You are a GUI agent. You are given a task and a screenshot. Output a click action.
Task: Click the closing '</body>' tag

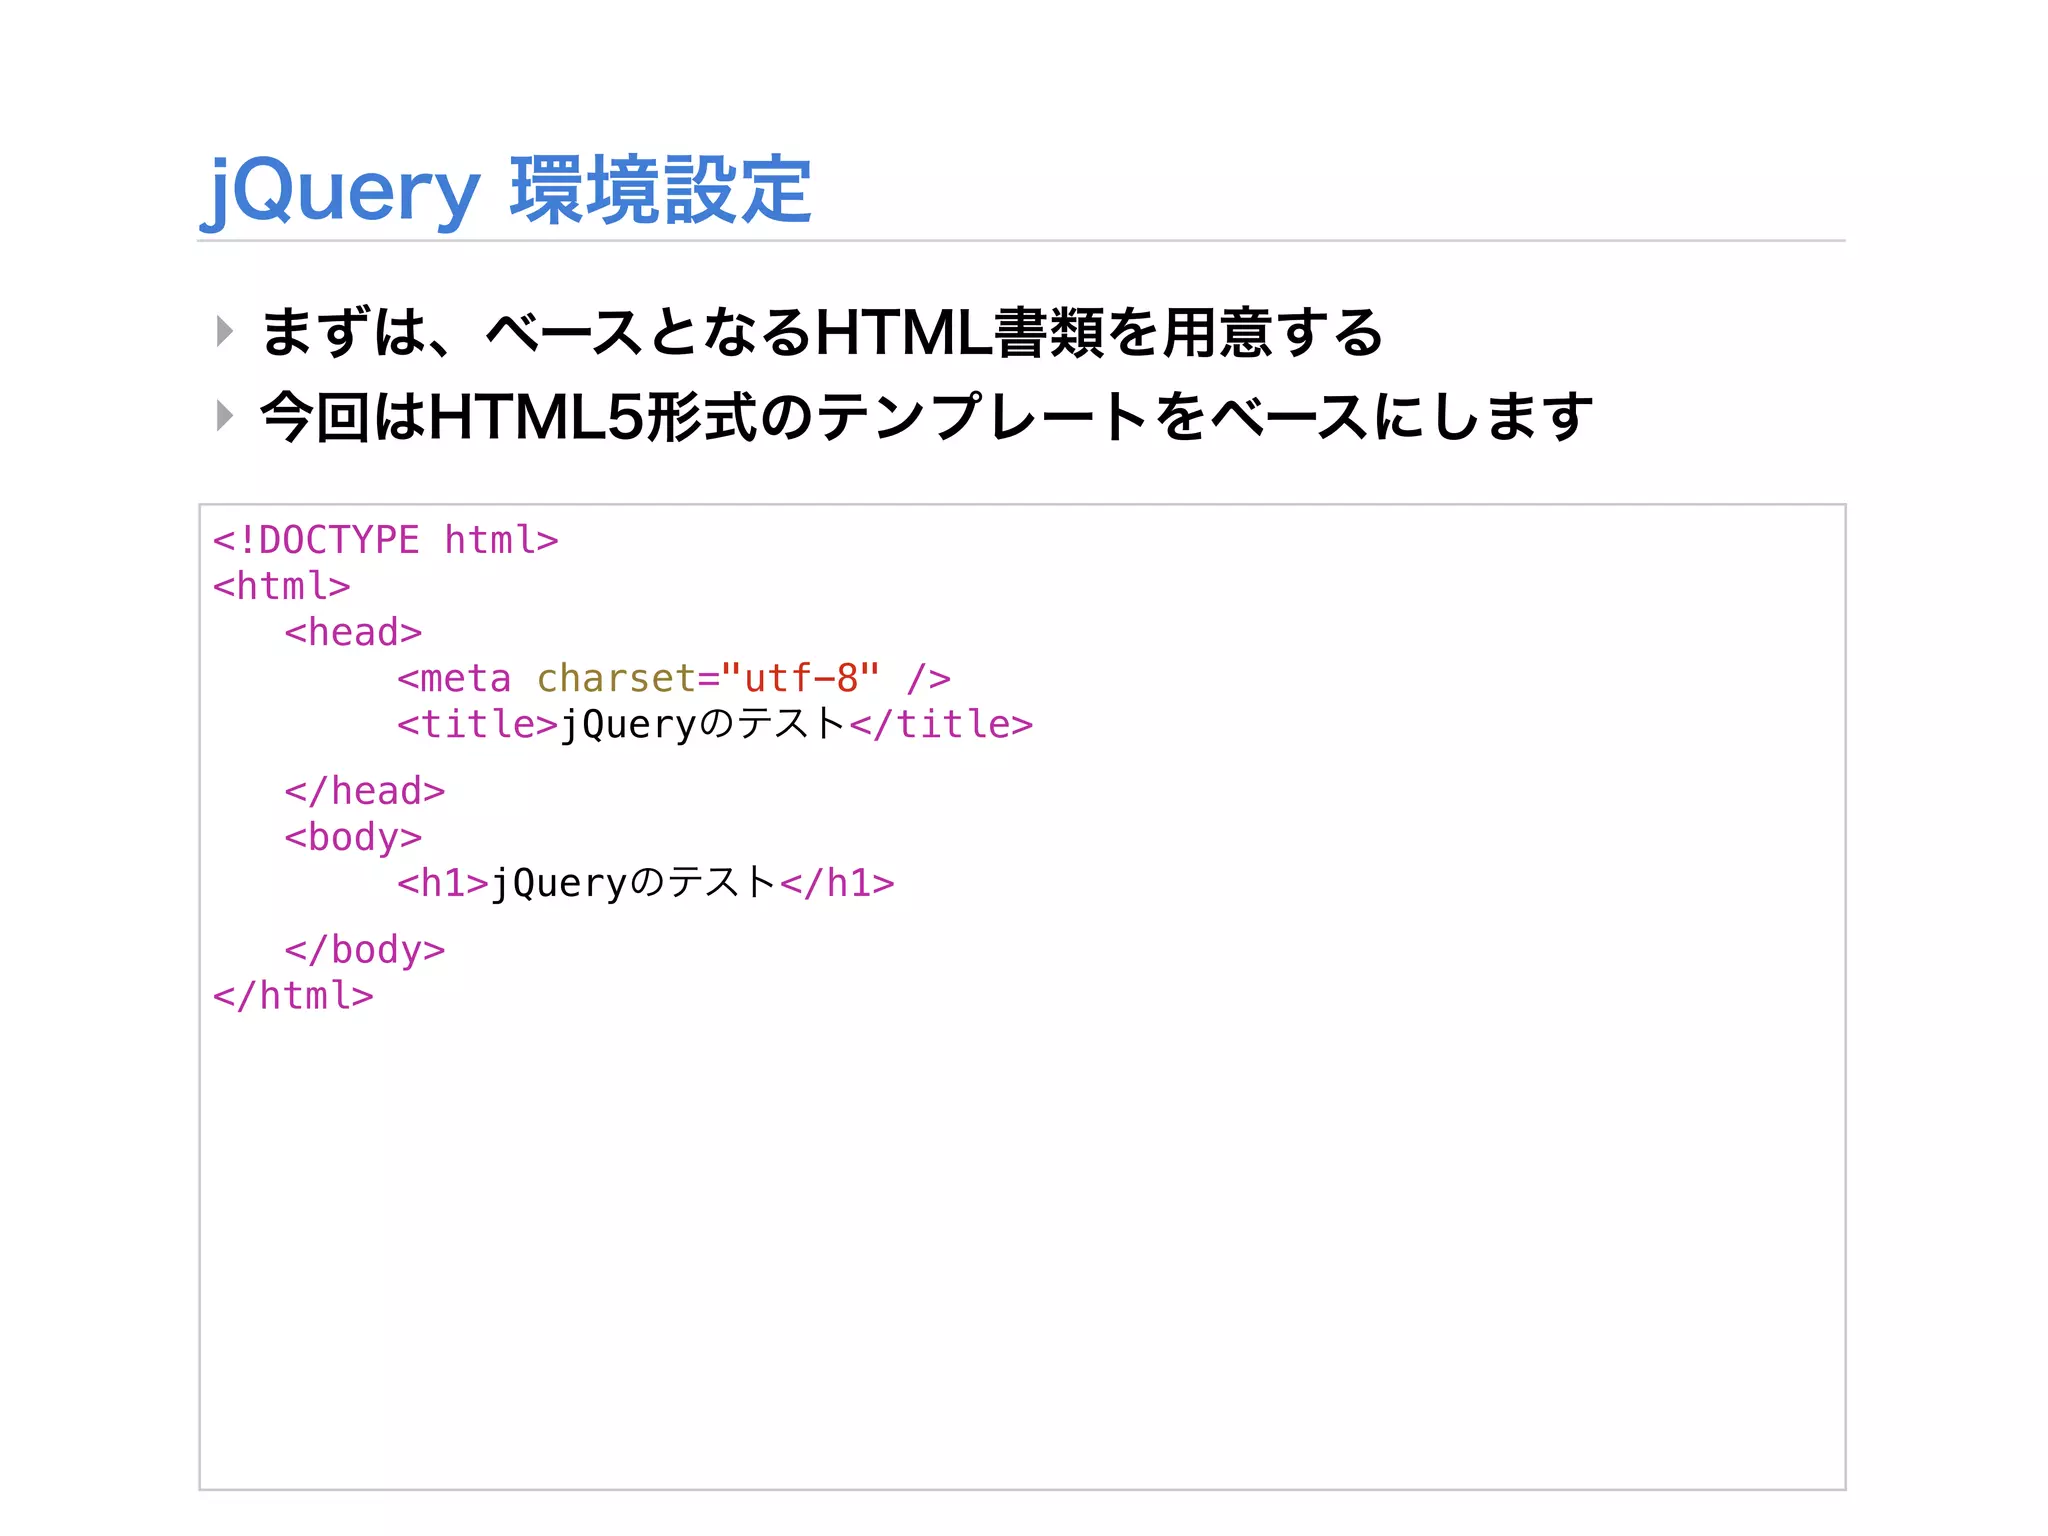[365, 950]
